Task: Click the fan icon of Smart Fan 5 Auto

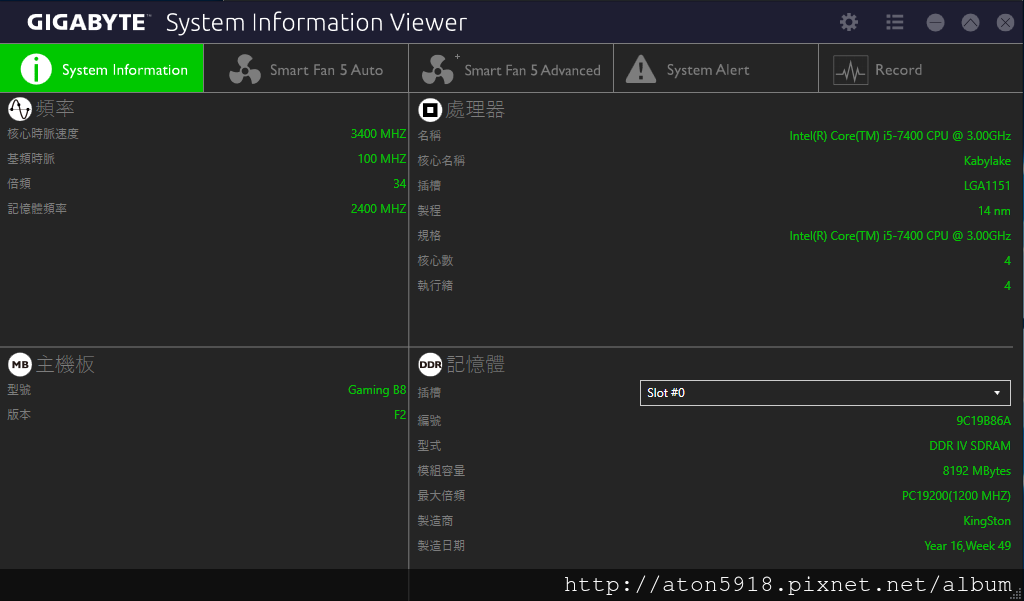Action: [x=245, y=69]
